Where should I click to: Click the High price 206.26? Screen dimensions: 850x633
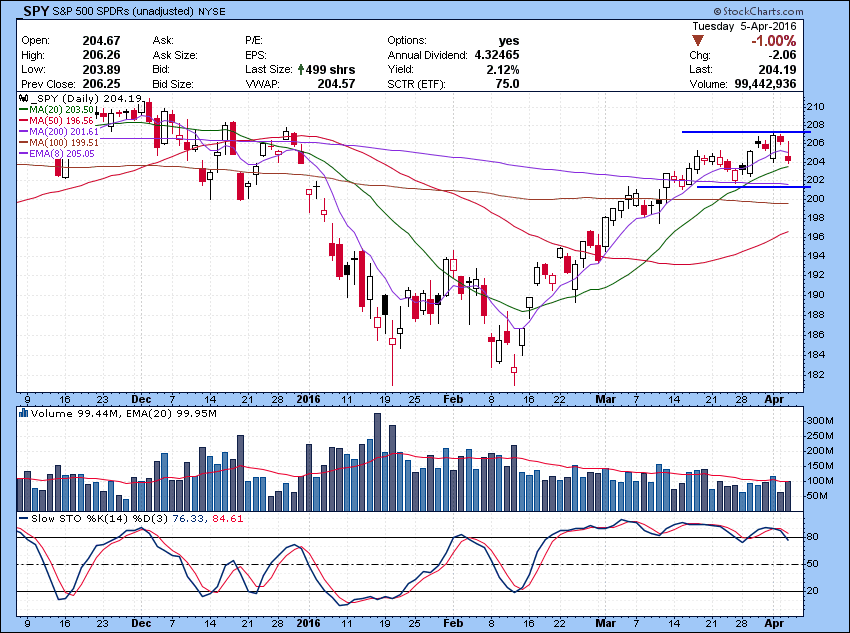pos(101,55)
